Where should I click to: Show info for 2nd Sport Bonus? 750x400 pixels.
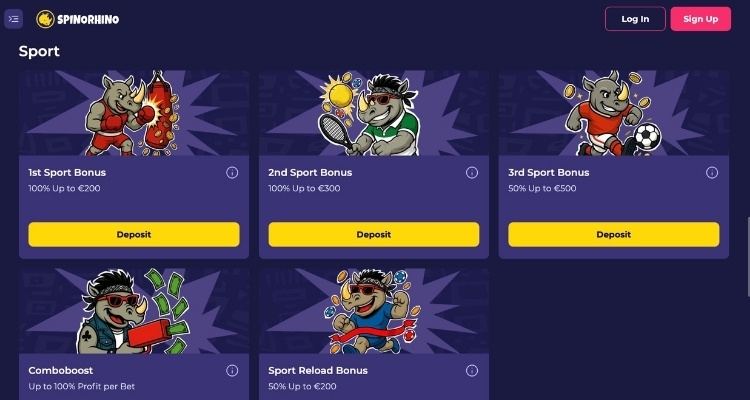(472, 173)
